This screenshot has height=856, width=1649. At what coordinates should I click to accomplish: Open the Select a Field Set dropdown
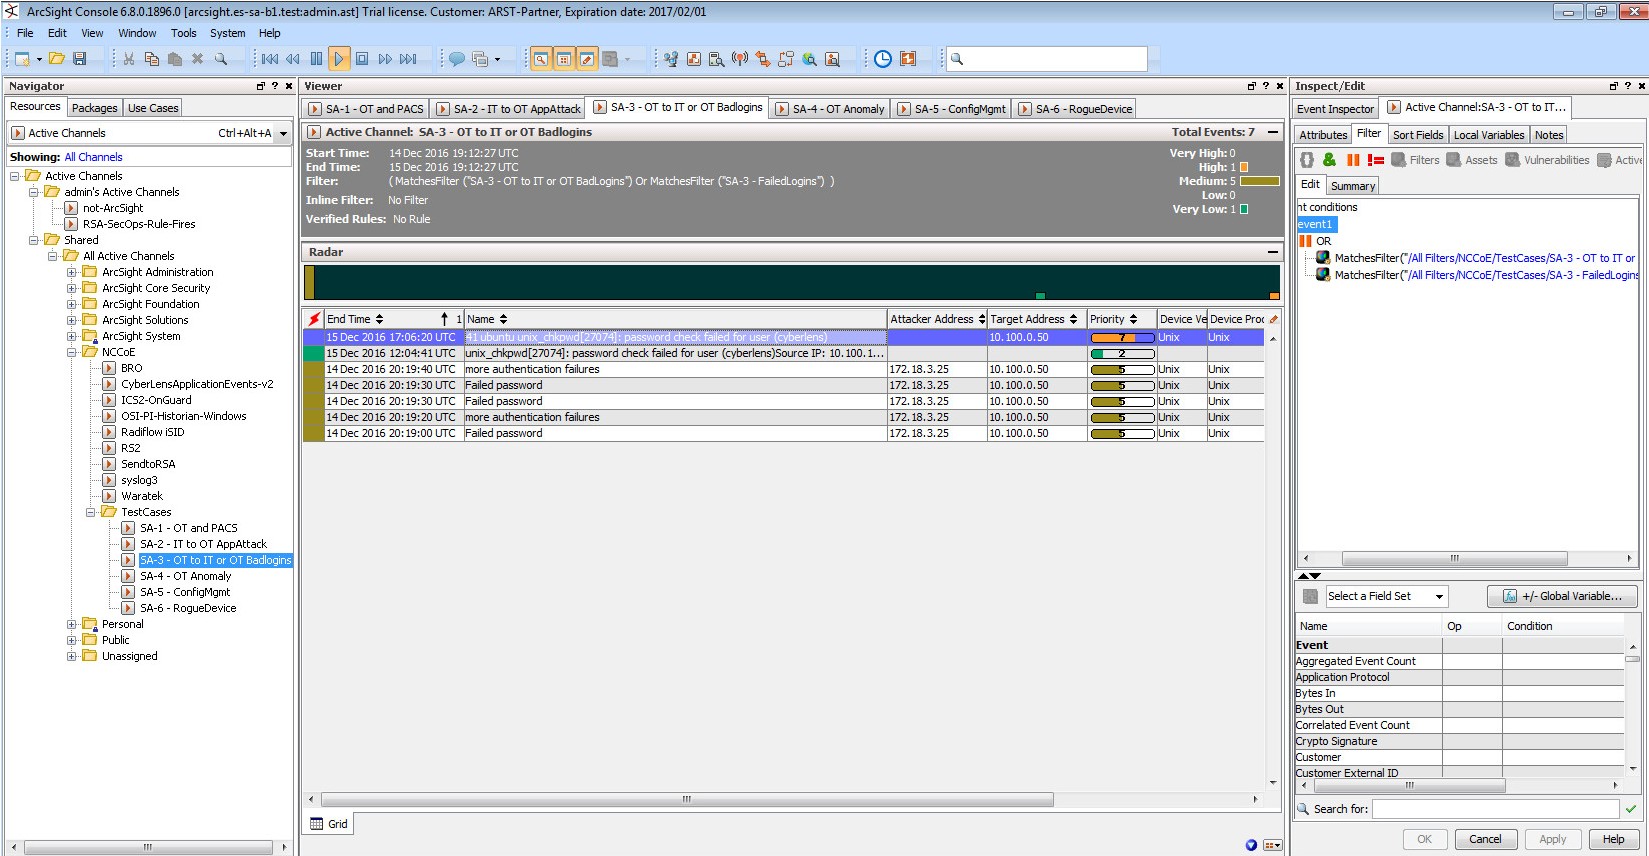click(x=1439, y=596)
